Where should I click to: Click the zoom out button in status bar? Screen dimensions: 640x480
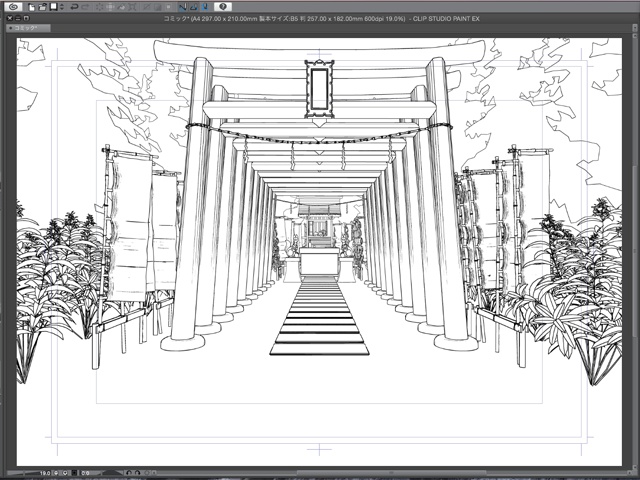tap(56, 473)
